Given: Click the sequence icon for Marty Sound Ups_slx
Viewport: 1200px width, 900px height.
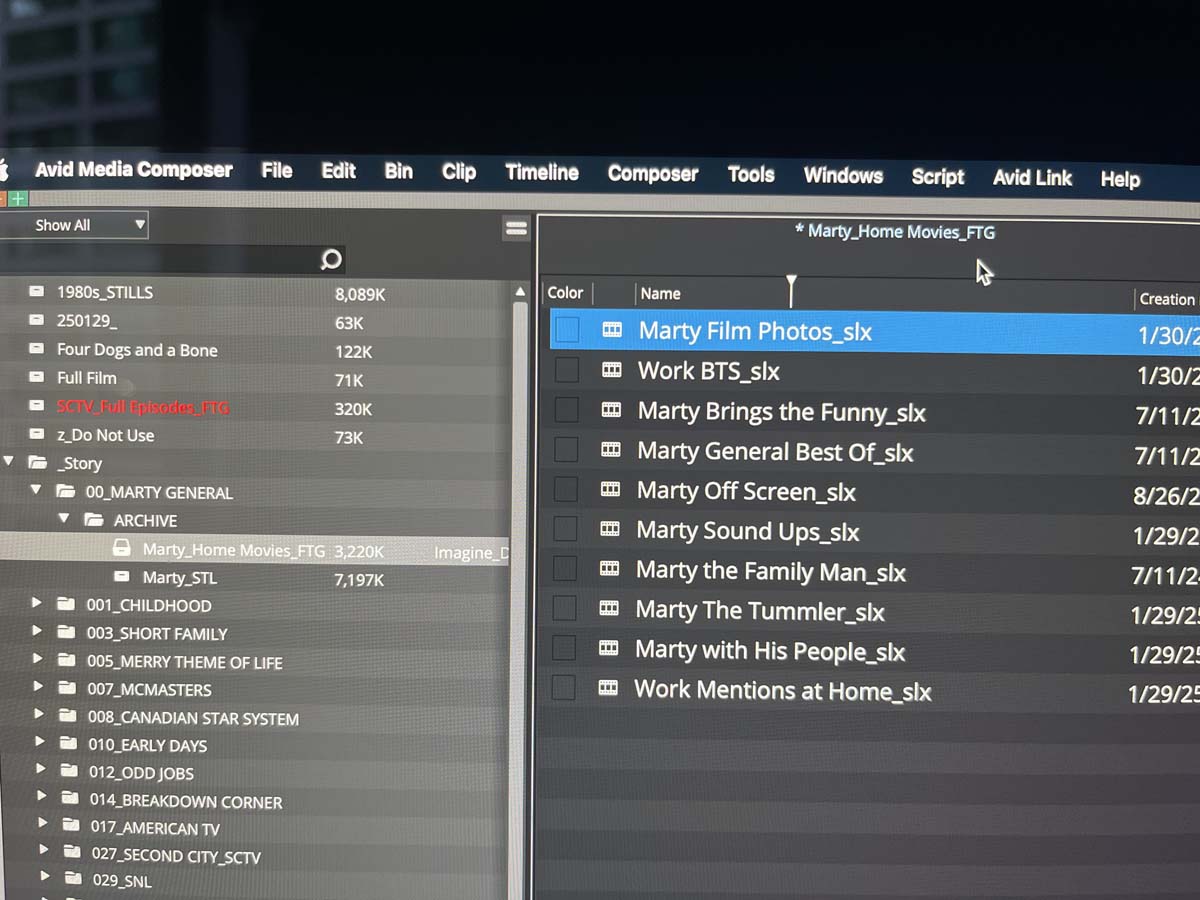Looking at the screenshot, I should (x=609, y=530).
